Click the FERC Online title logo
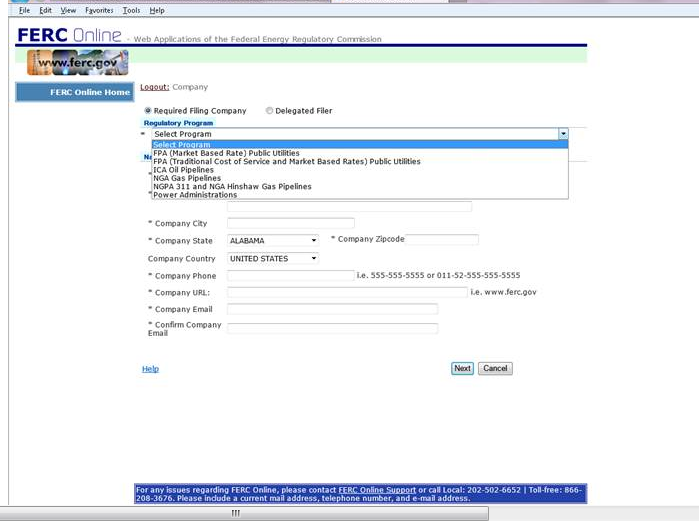This screenshot has width=699, height=521. [69, 35]
